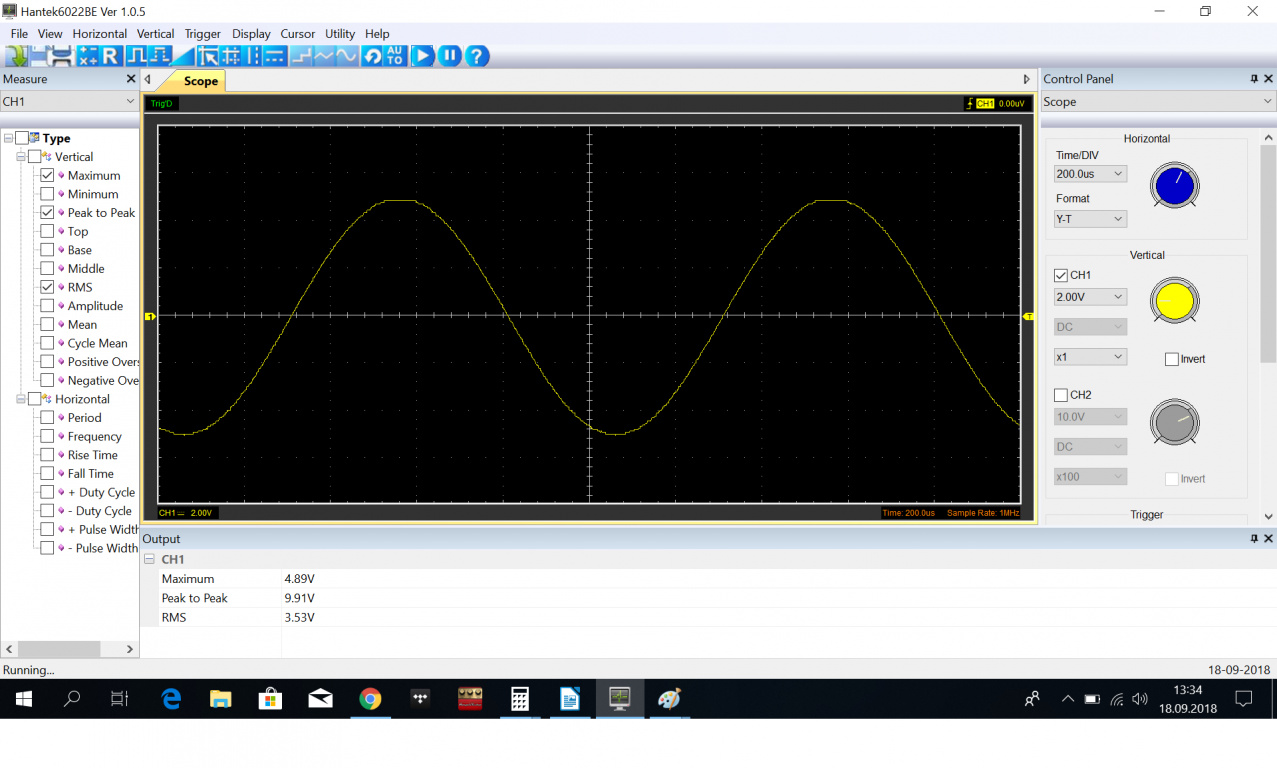This screenshot has height=768, width=1277.
Task: Open Chrome from the taskbar
Action: tap(370, 699)
